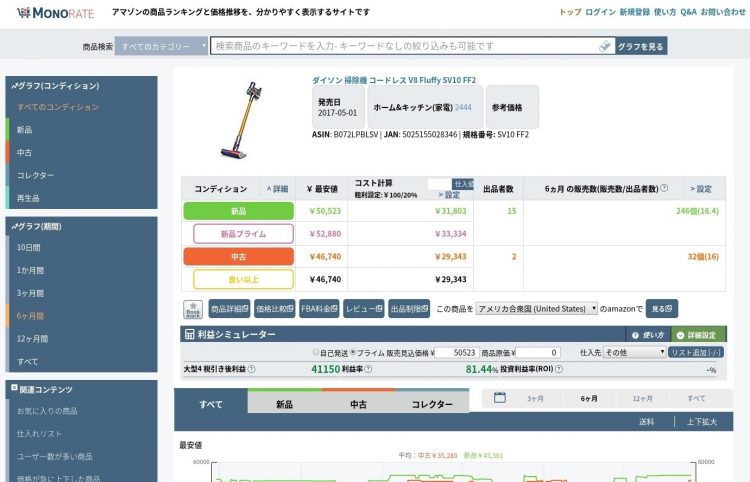Click the 商品原価 input field
This screenshot has height=482, width=750.
(538, 353)
